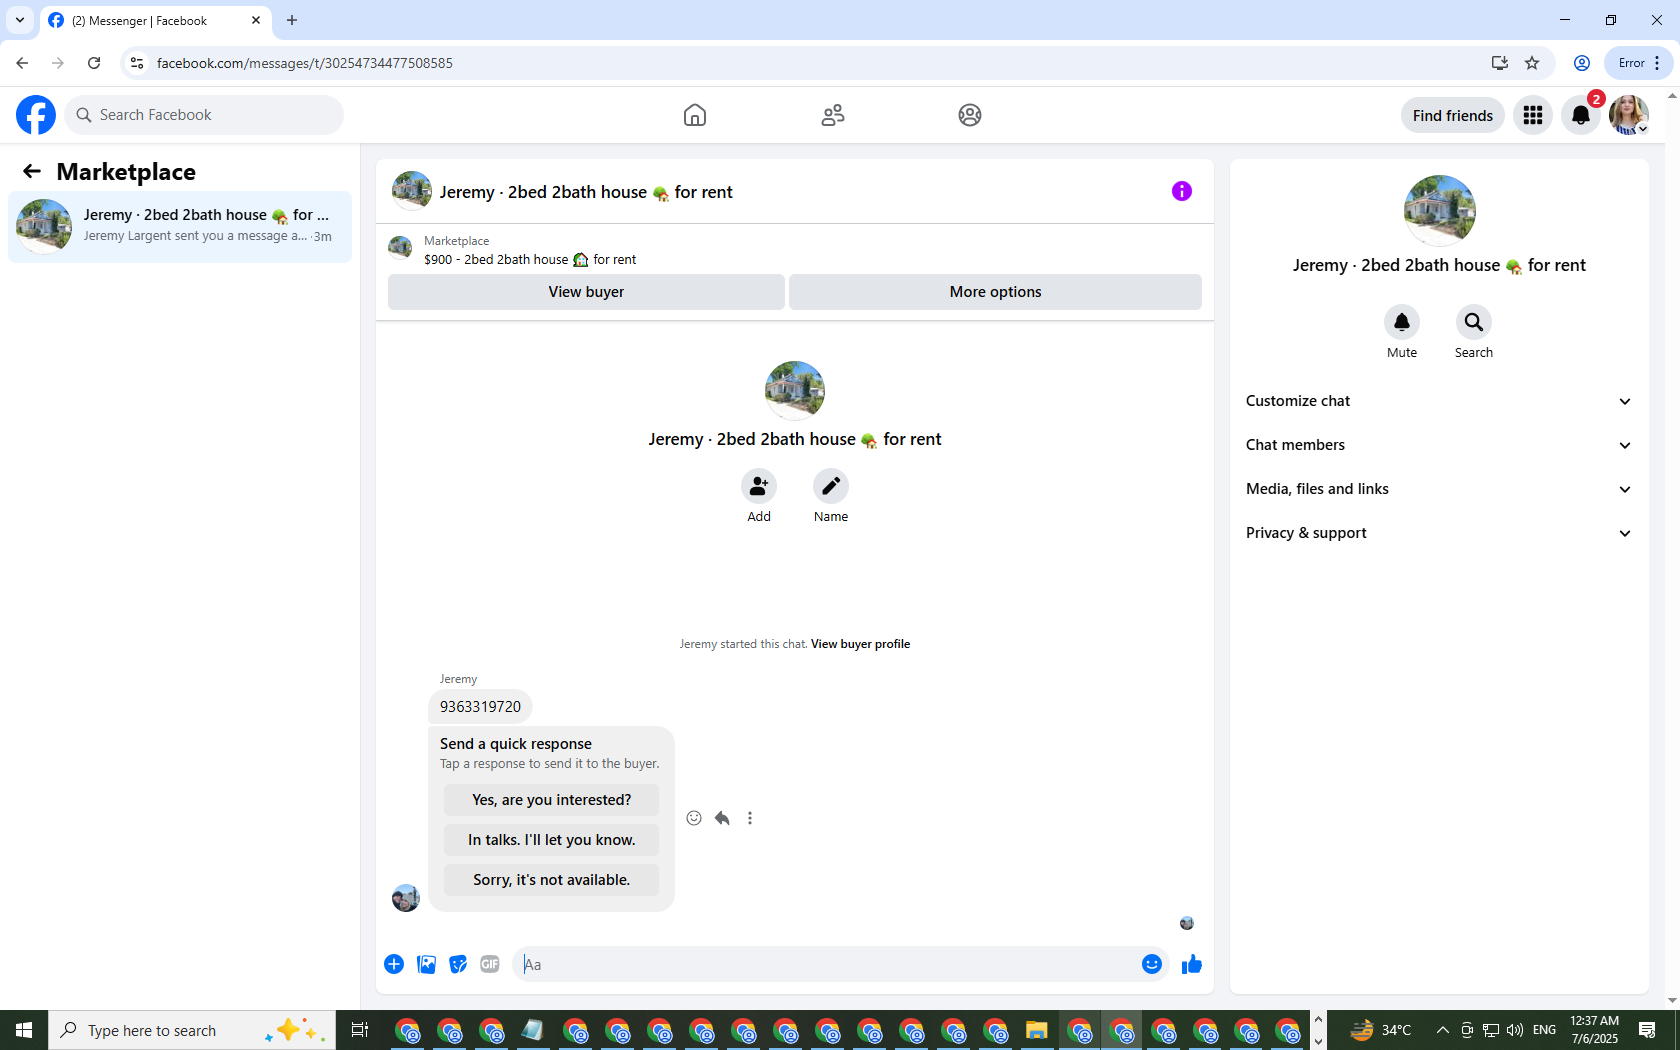React to Jeremy's message with emoji
This screenshot has height=1050, width=1680.
694,818
